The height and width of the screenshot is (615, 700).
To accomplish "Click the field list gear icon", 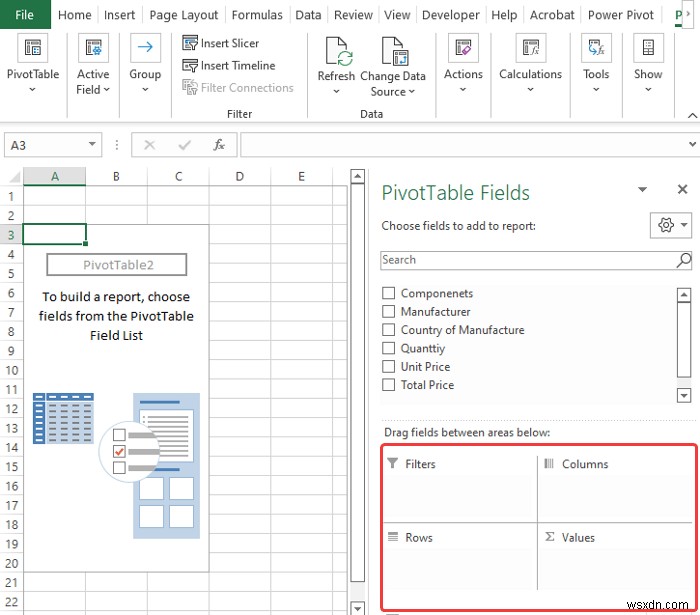I will point(666,225).
